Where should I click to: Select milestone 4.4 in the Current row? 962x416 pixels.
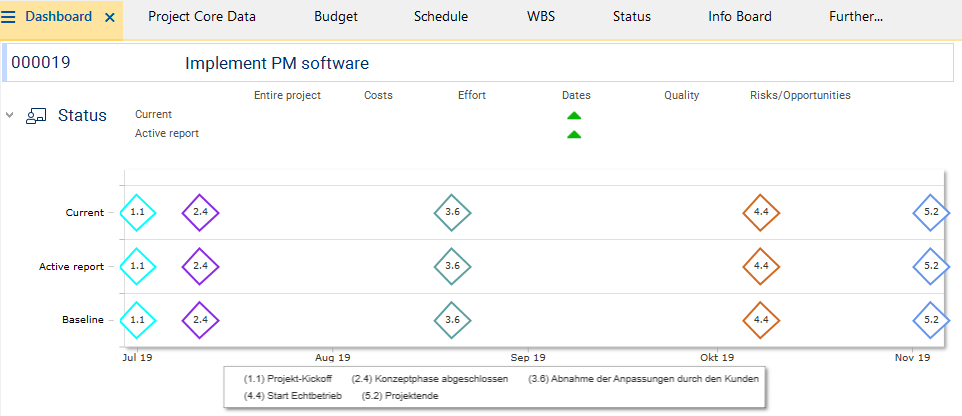click(x=761, y=212)
